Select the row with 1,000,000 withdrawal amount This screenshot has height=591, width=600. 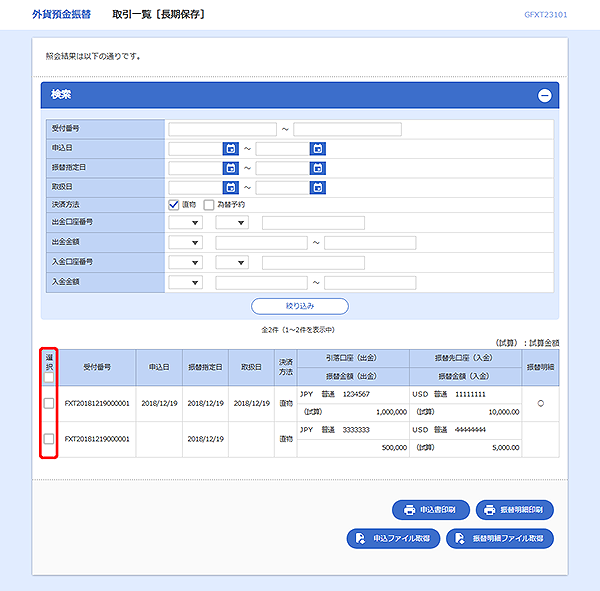point(49,403)
